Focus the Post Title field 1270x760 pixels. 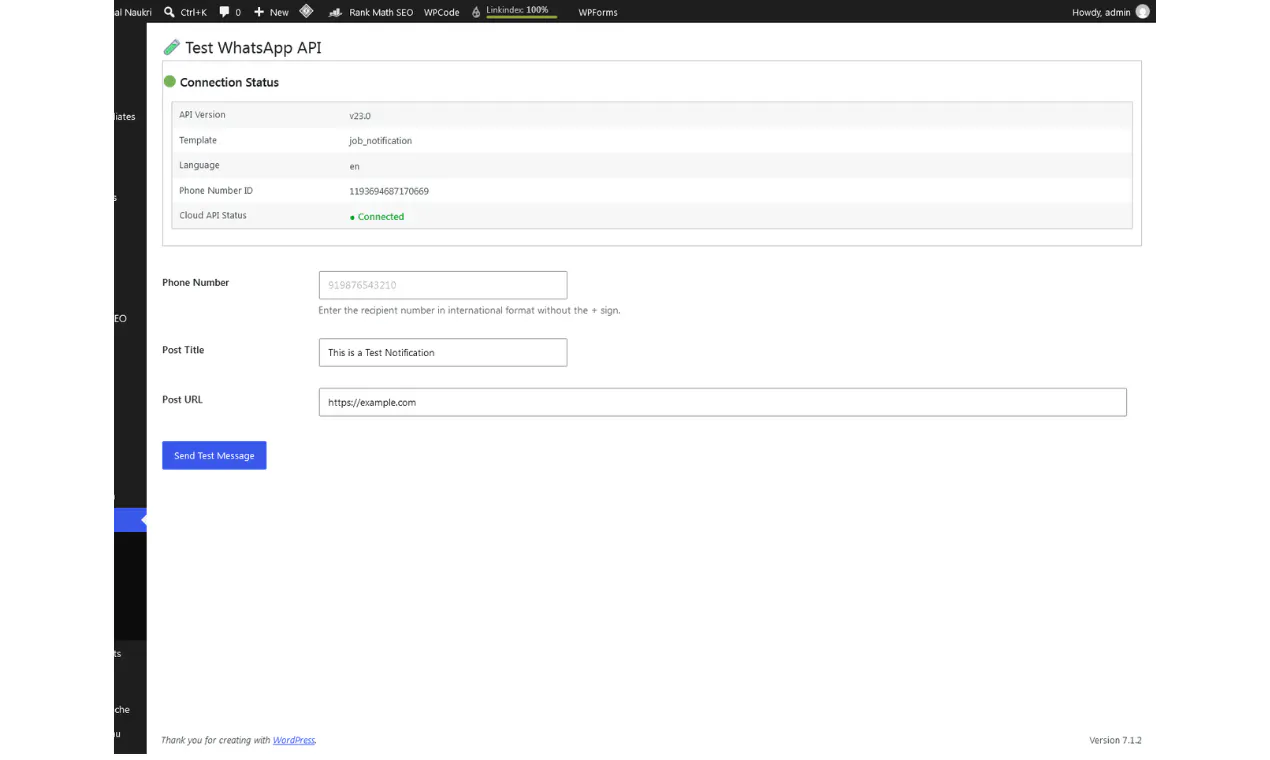443,352
